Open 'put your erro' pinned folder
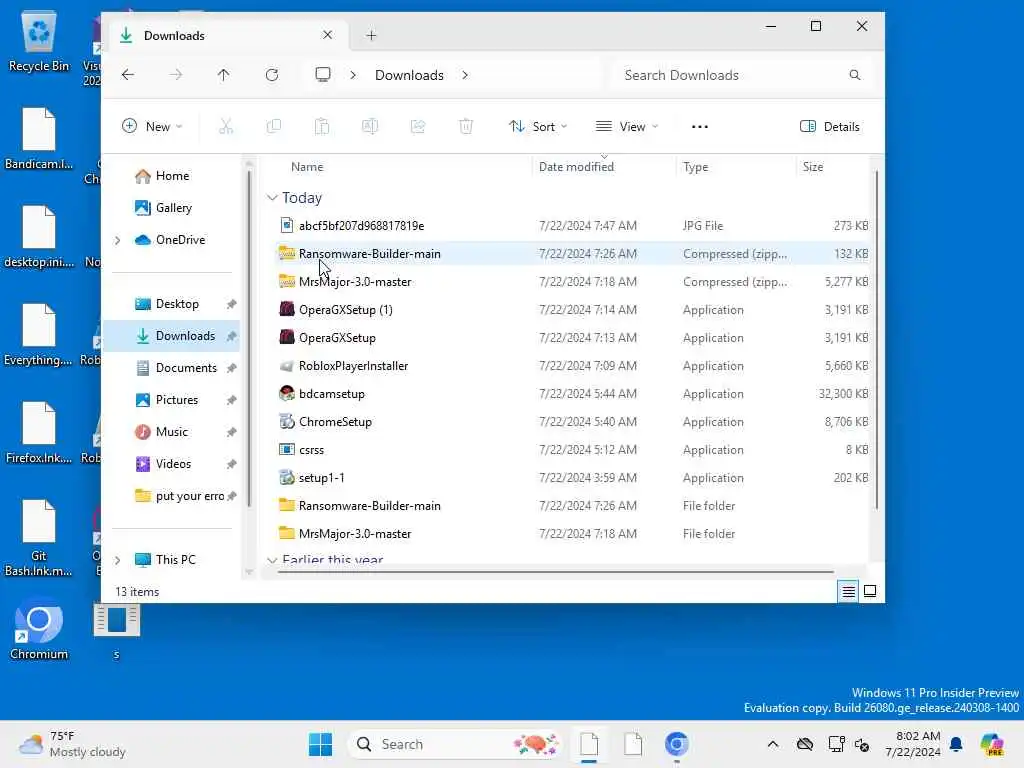This screenshot has height=768, width=1024. 189,496
